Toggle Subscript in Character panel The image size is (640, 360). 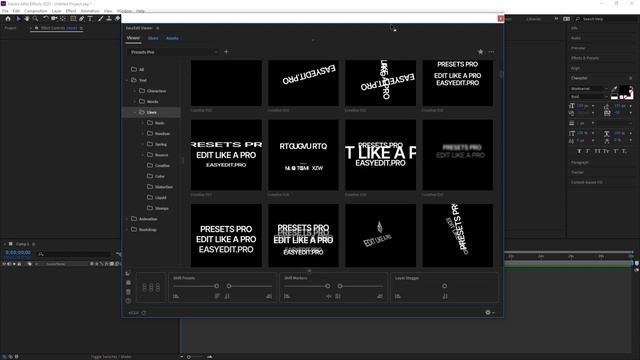(x=624, y=151)
